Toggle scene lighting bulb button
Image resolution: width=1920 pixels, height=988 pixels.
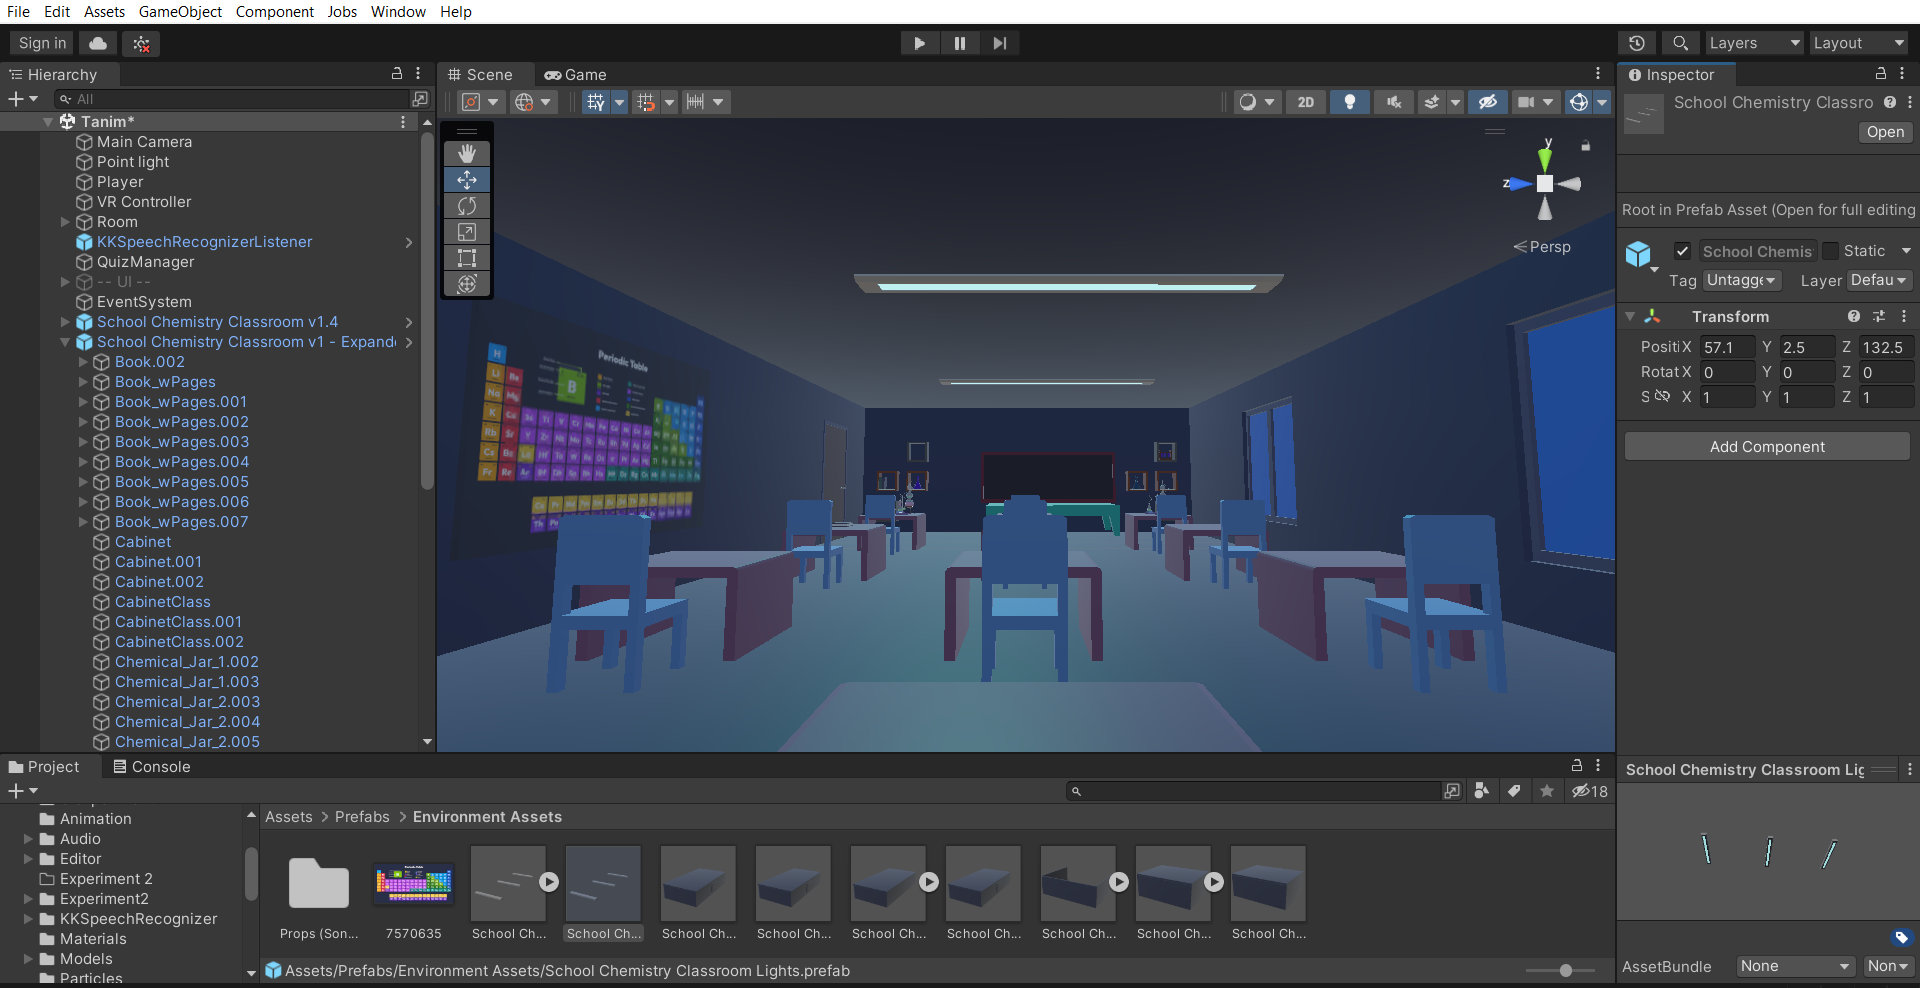pos(1350,102)
